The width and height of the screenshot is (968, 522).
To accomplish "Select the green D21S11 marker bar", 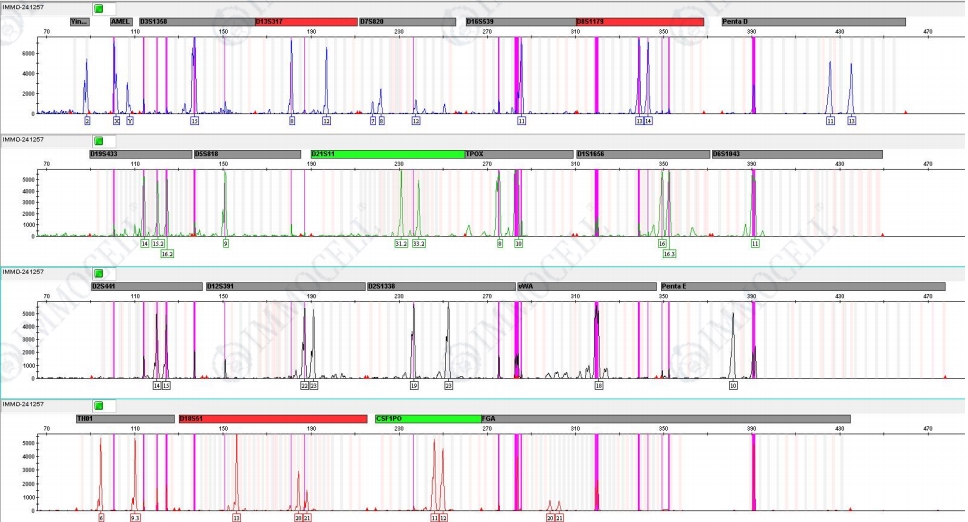I will point(387,154).
